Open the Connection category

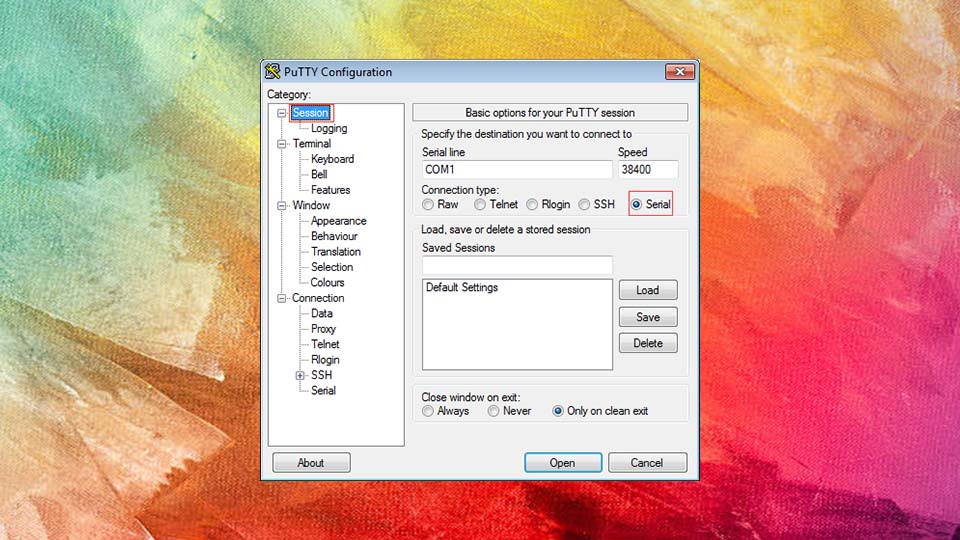pyautogui.click(x=318, y=298)
